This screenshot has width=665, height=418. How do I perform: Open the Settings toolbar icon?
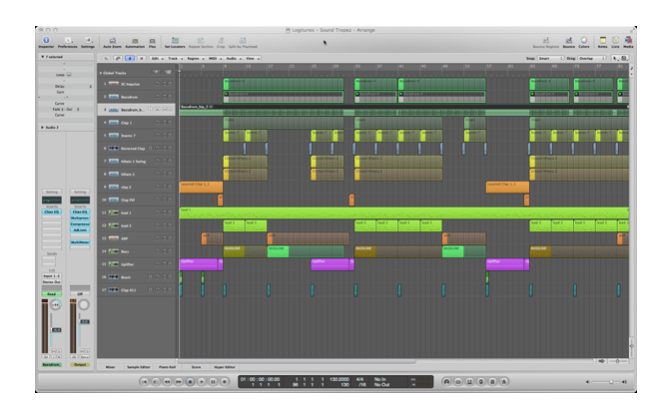point(88,40)
